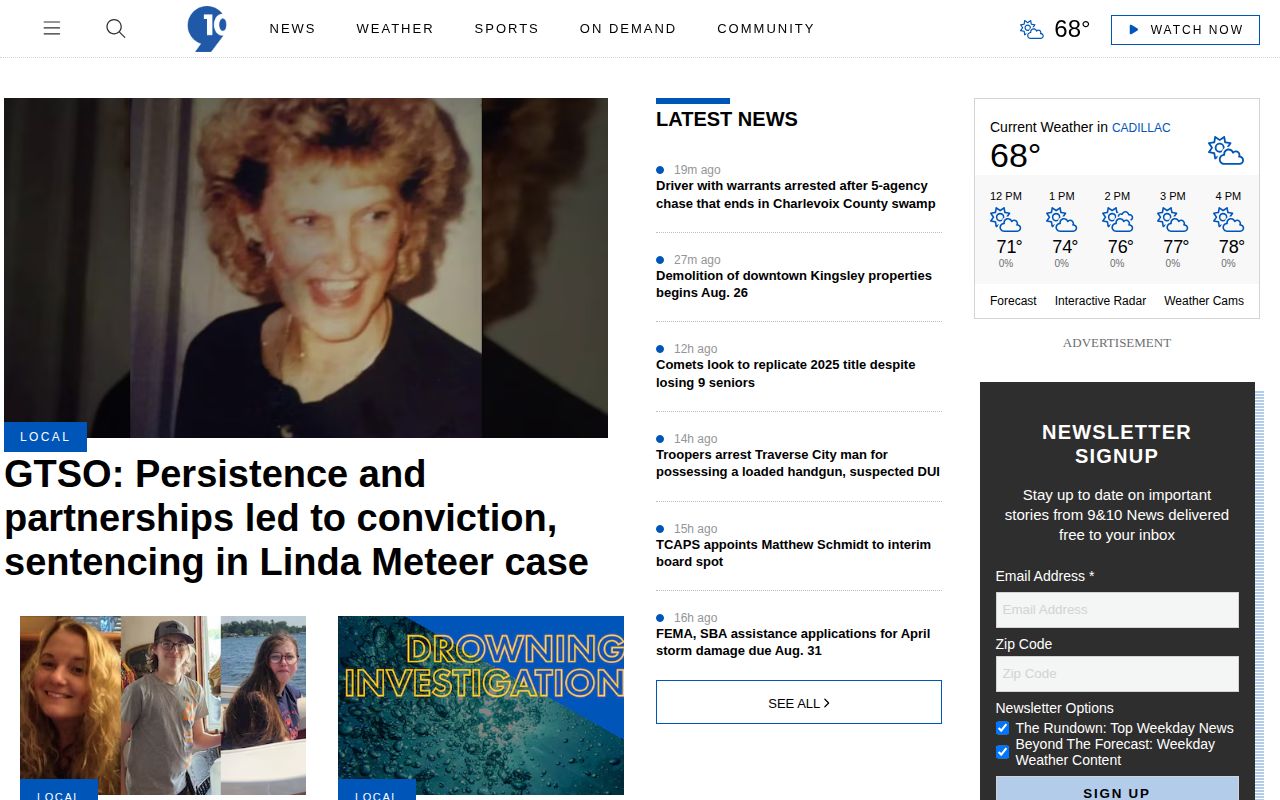Click the header weather icon beside 68°
1280x800 pixels.
(x=1031, y=29)
